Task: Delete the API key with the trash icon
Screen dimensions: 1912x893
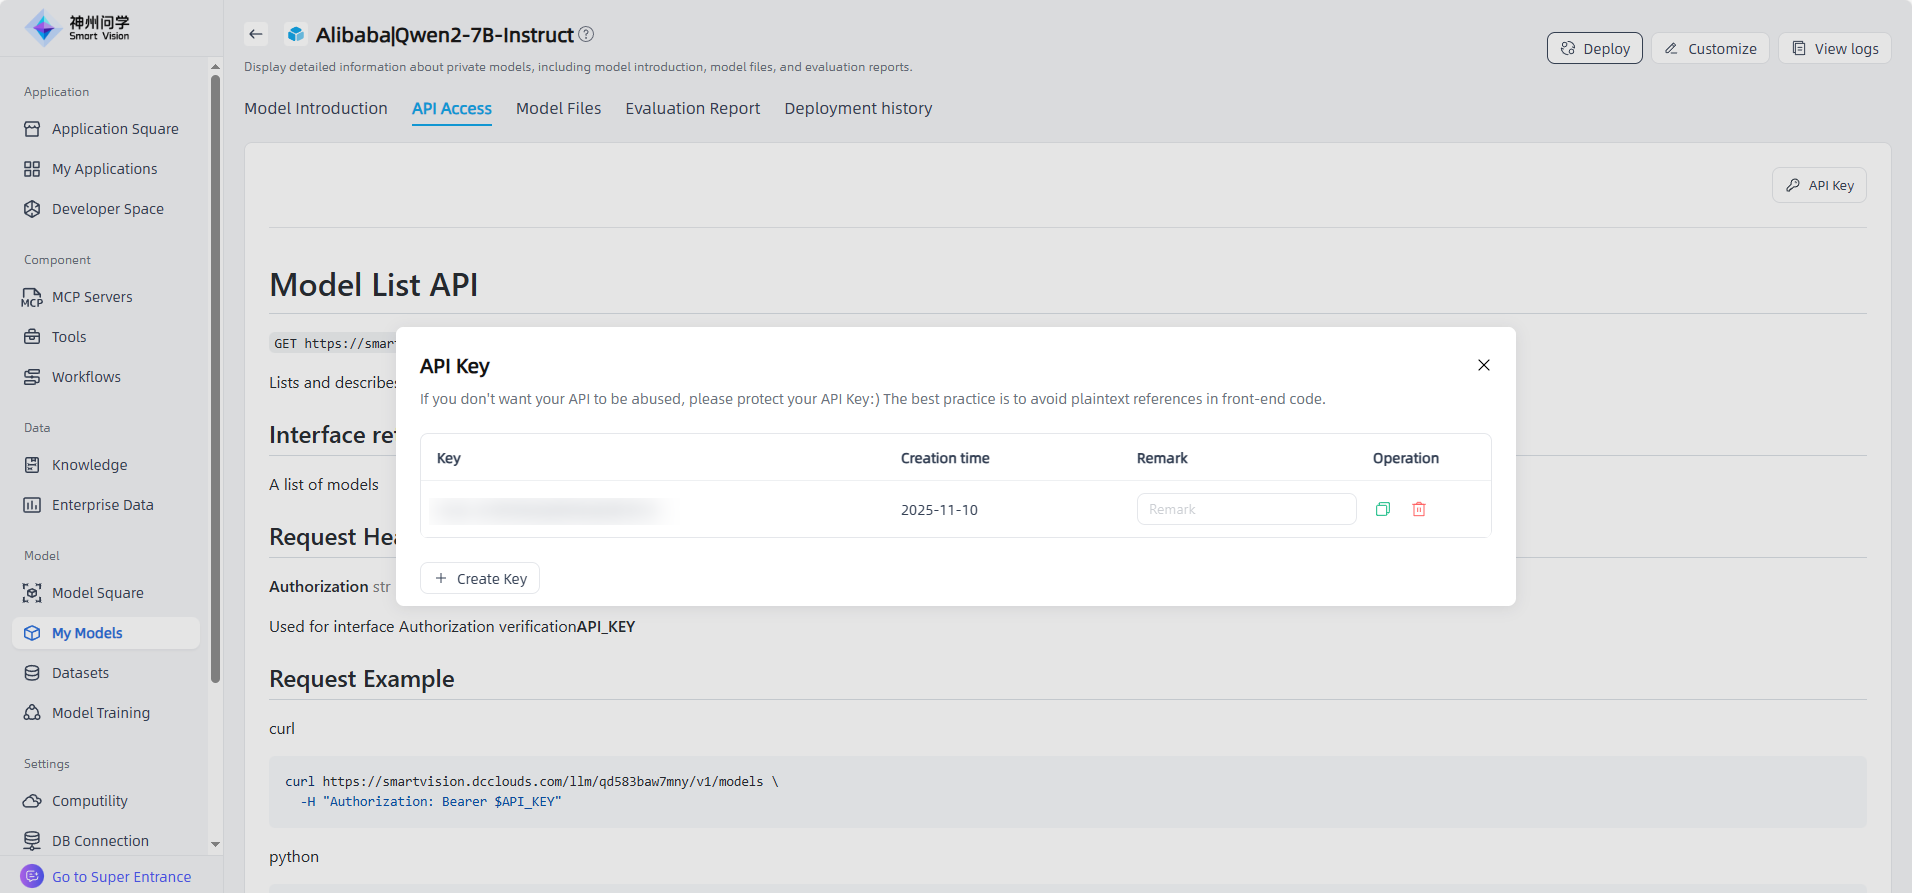Action: pyautogui.click(x=1418, y=509)
